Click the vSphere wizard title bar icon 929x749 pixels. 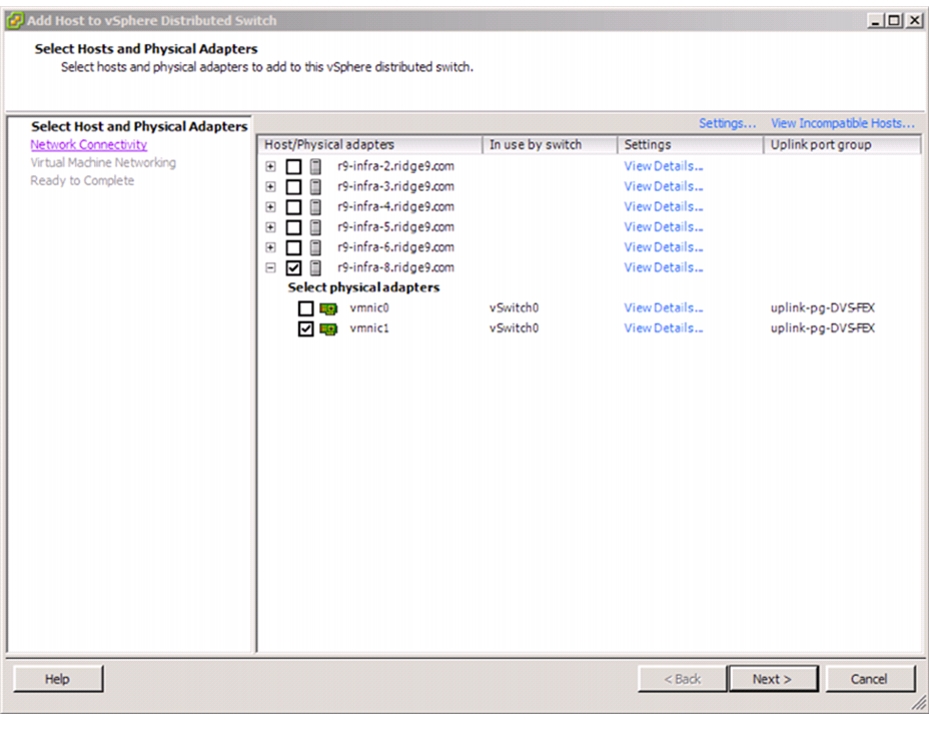coord(15,21)
